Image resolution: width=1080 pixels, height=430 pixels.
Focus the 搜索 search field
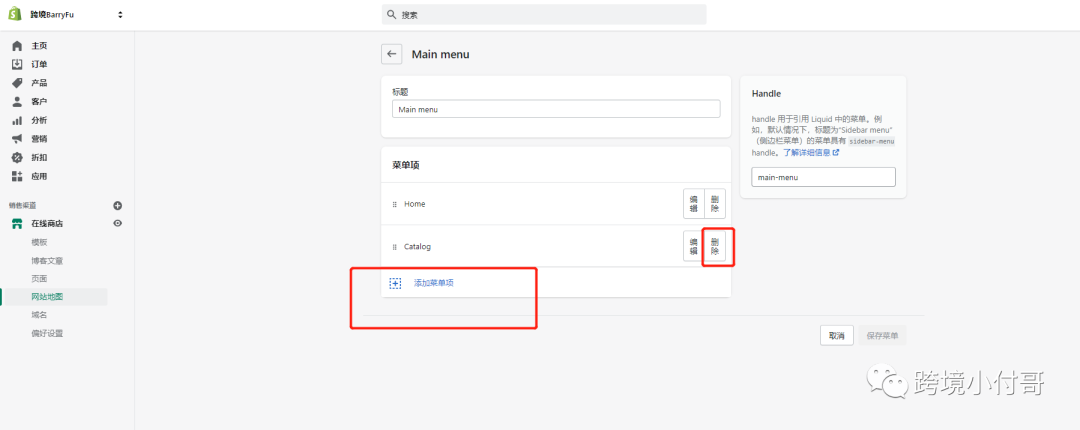tap(544, 14)
